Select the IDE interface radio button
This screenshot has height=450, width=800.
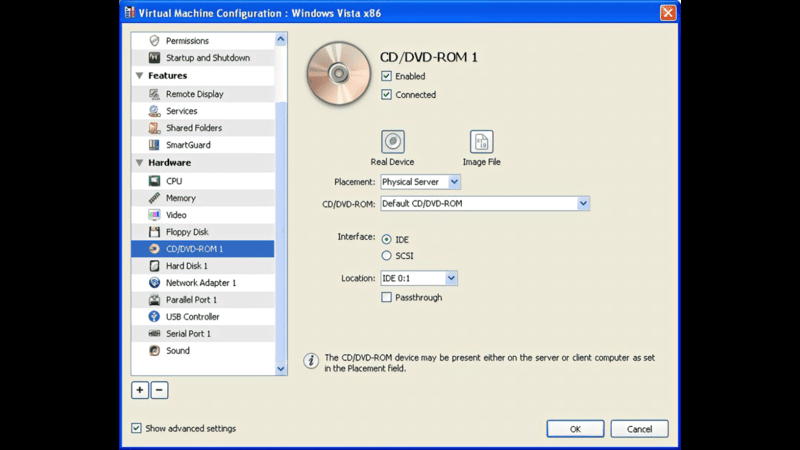point(386,239)
